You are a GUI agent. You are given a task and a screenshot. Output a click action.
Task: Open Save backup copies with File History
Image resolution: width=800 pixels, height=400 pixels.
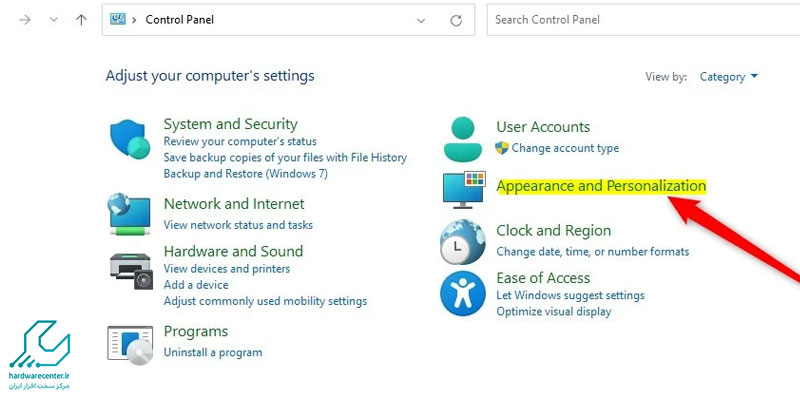tap(285, 158)
